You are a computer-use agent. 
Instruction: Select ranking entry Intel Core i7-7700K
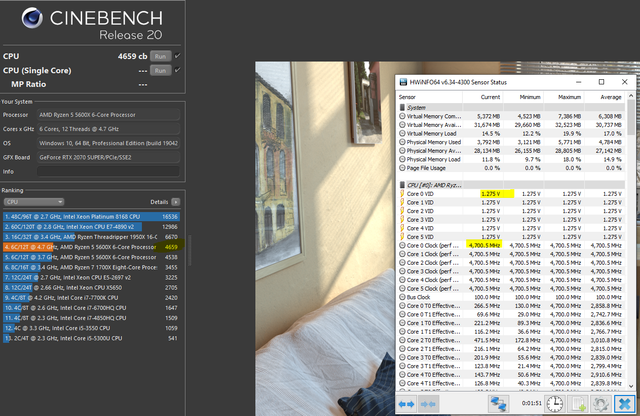tap(91, 298)
